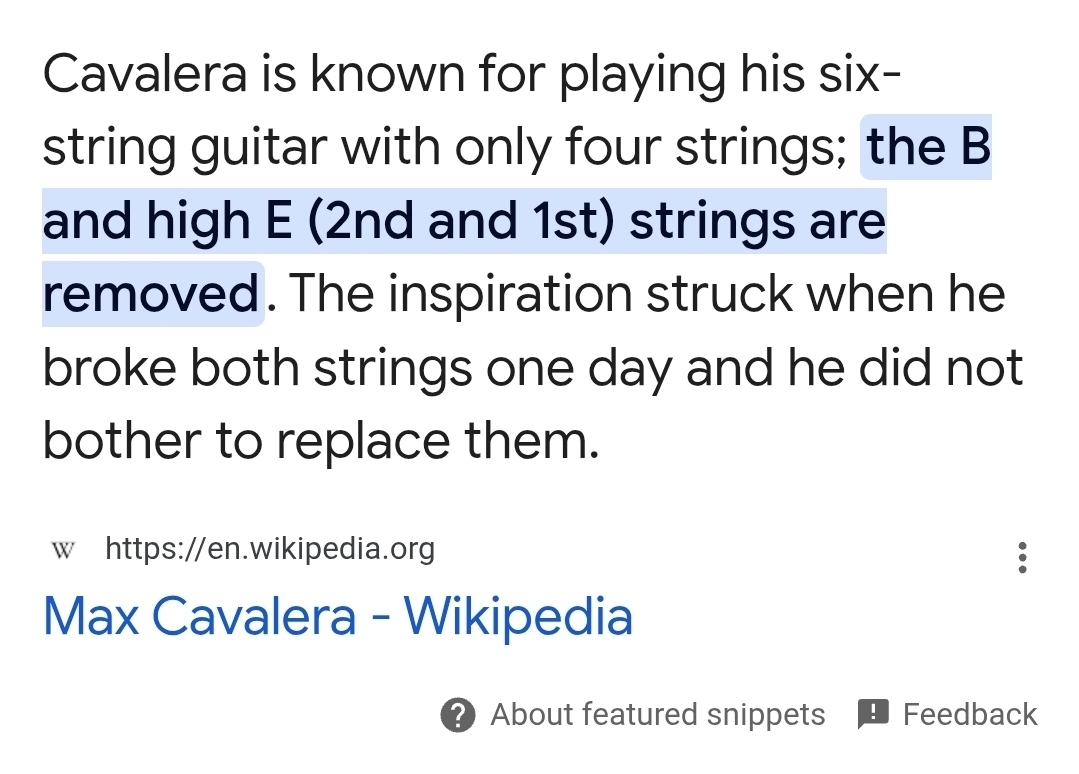Click the Wikipedia "W" favicon
Screen dimensions: 1079x774
coord(63,550)
